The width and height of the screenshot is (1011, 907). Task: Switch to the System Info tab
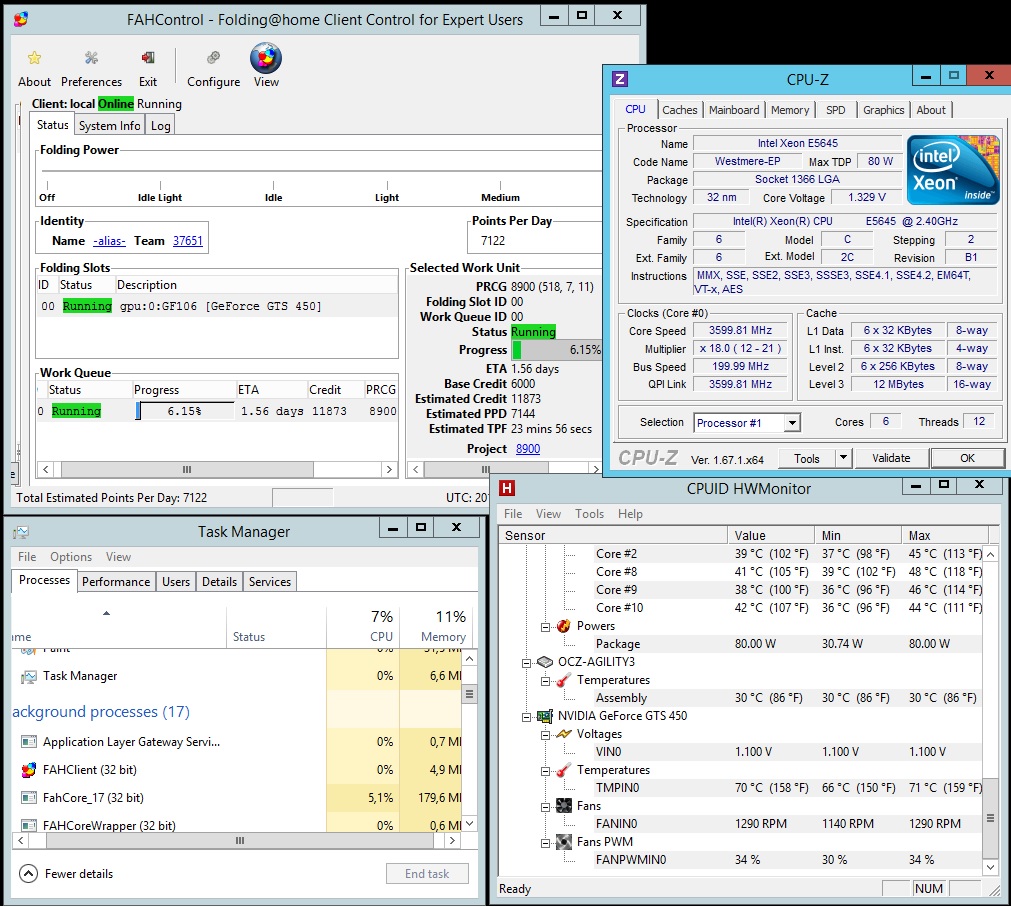pyautogui.click(x=110, y=126)
